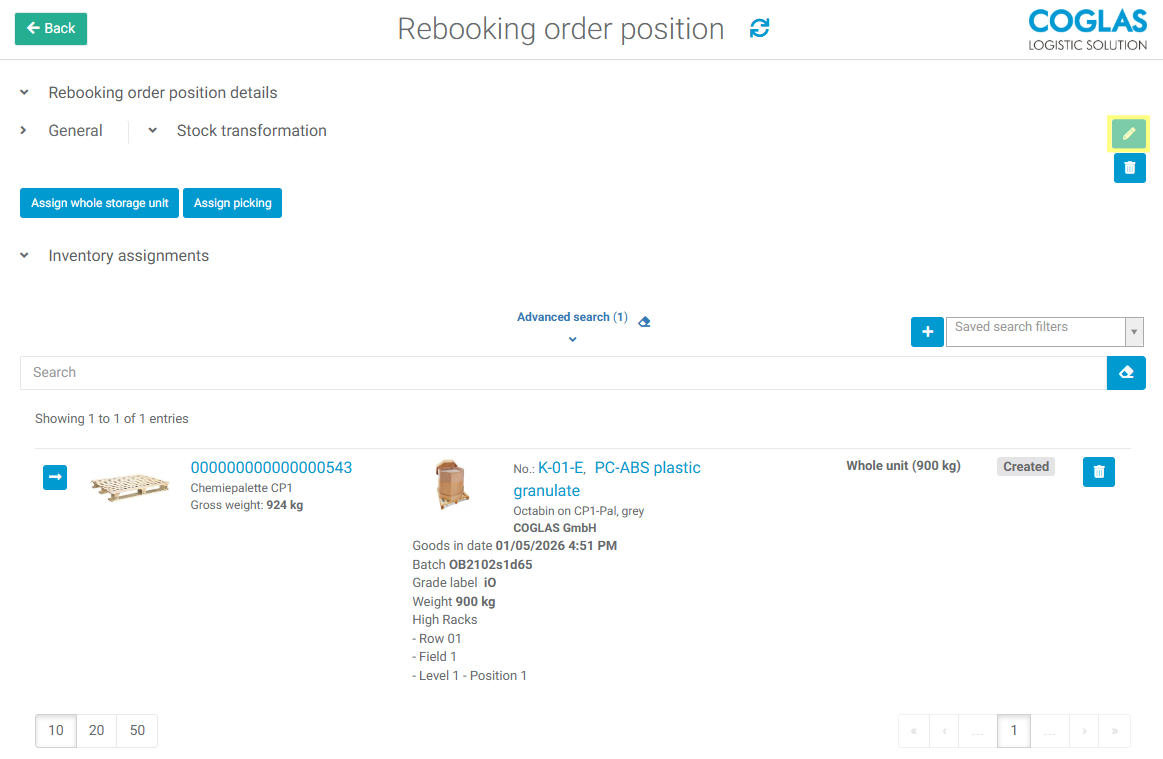Click the blue arrow icon on inventory row
This screenshot has height=759, width=1163.
click(55, 478)
